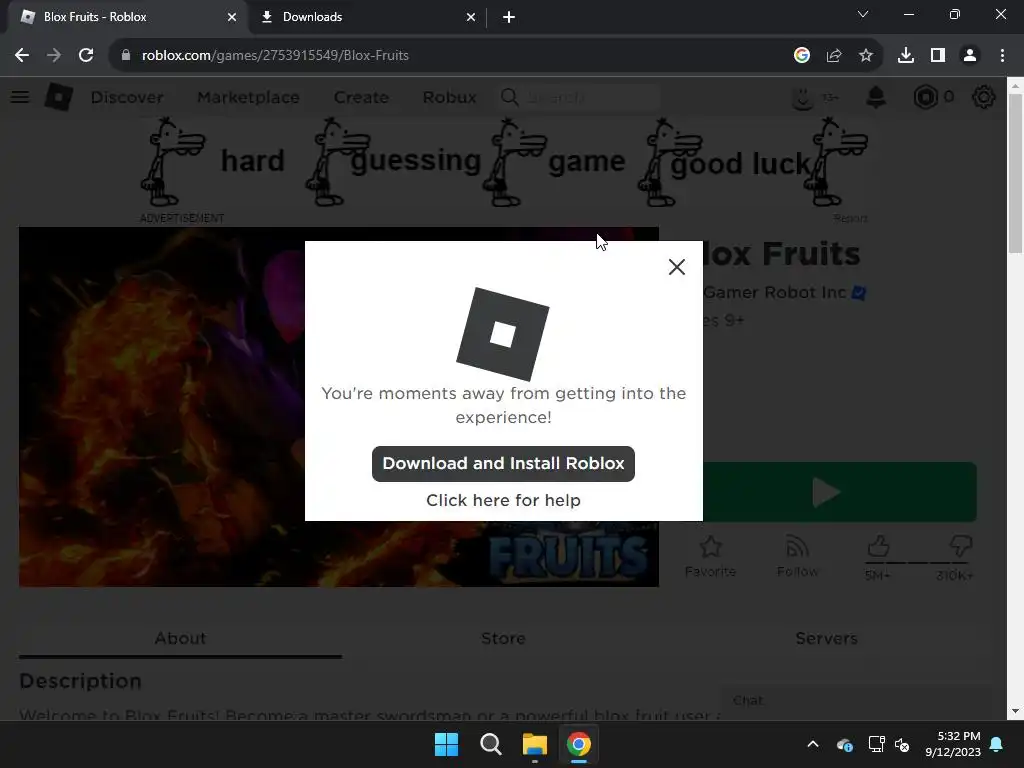The image size is (1024, 768).
Task: Open Gamer Robot Inc creator link
Action: click(x=775, y=293)
